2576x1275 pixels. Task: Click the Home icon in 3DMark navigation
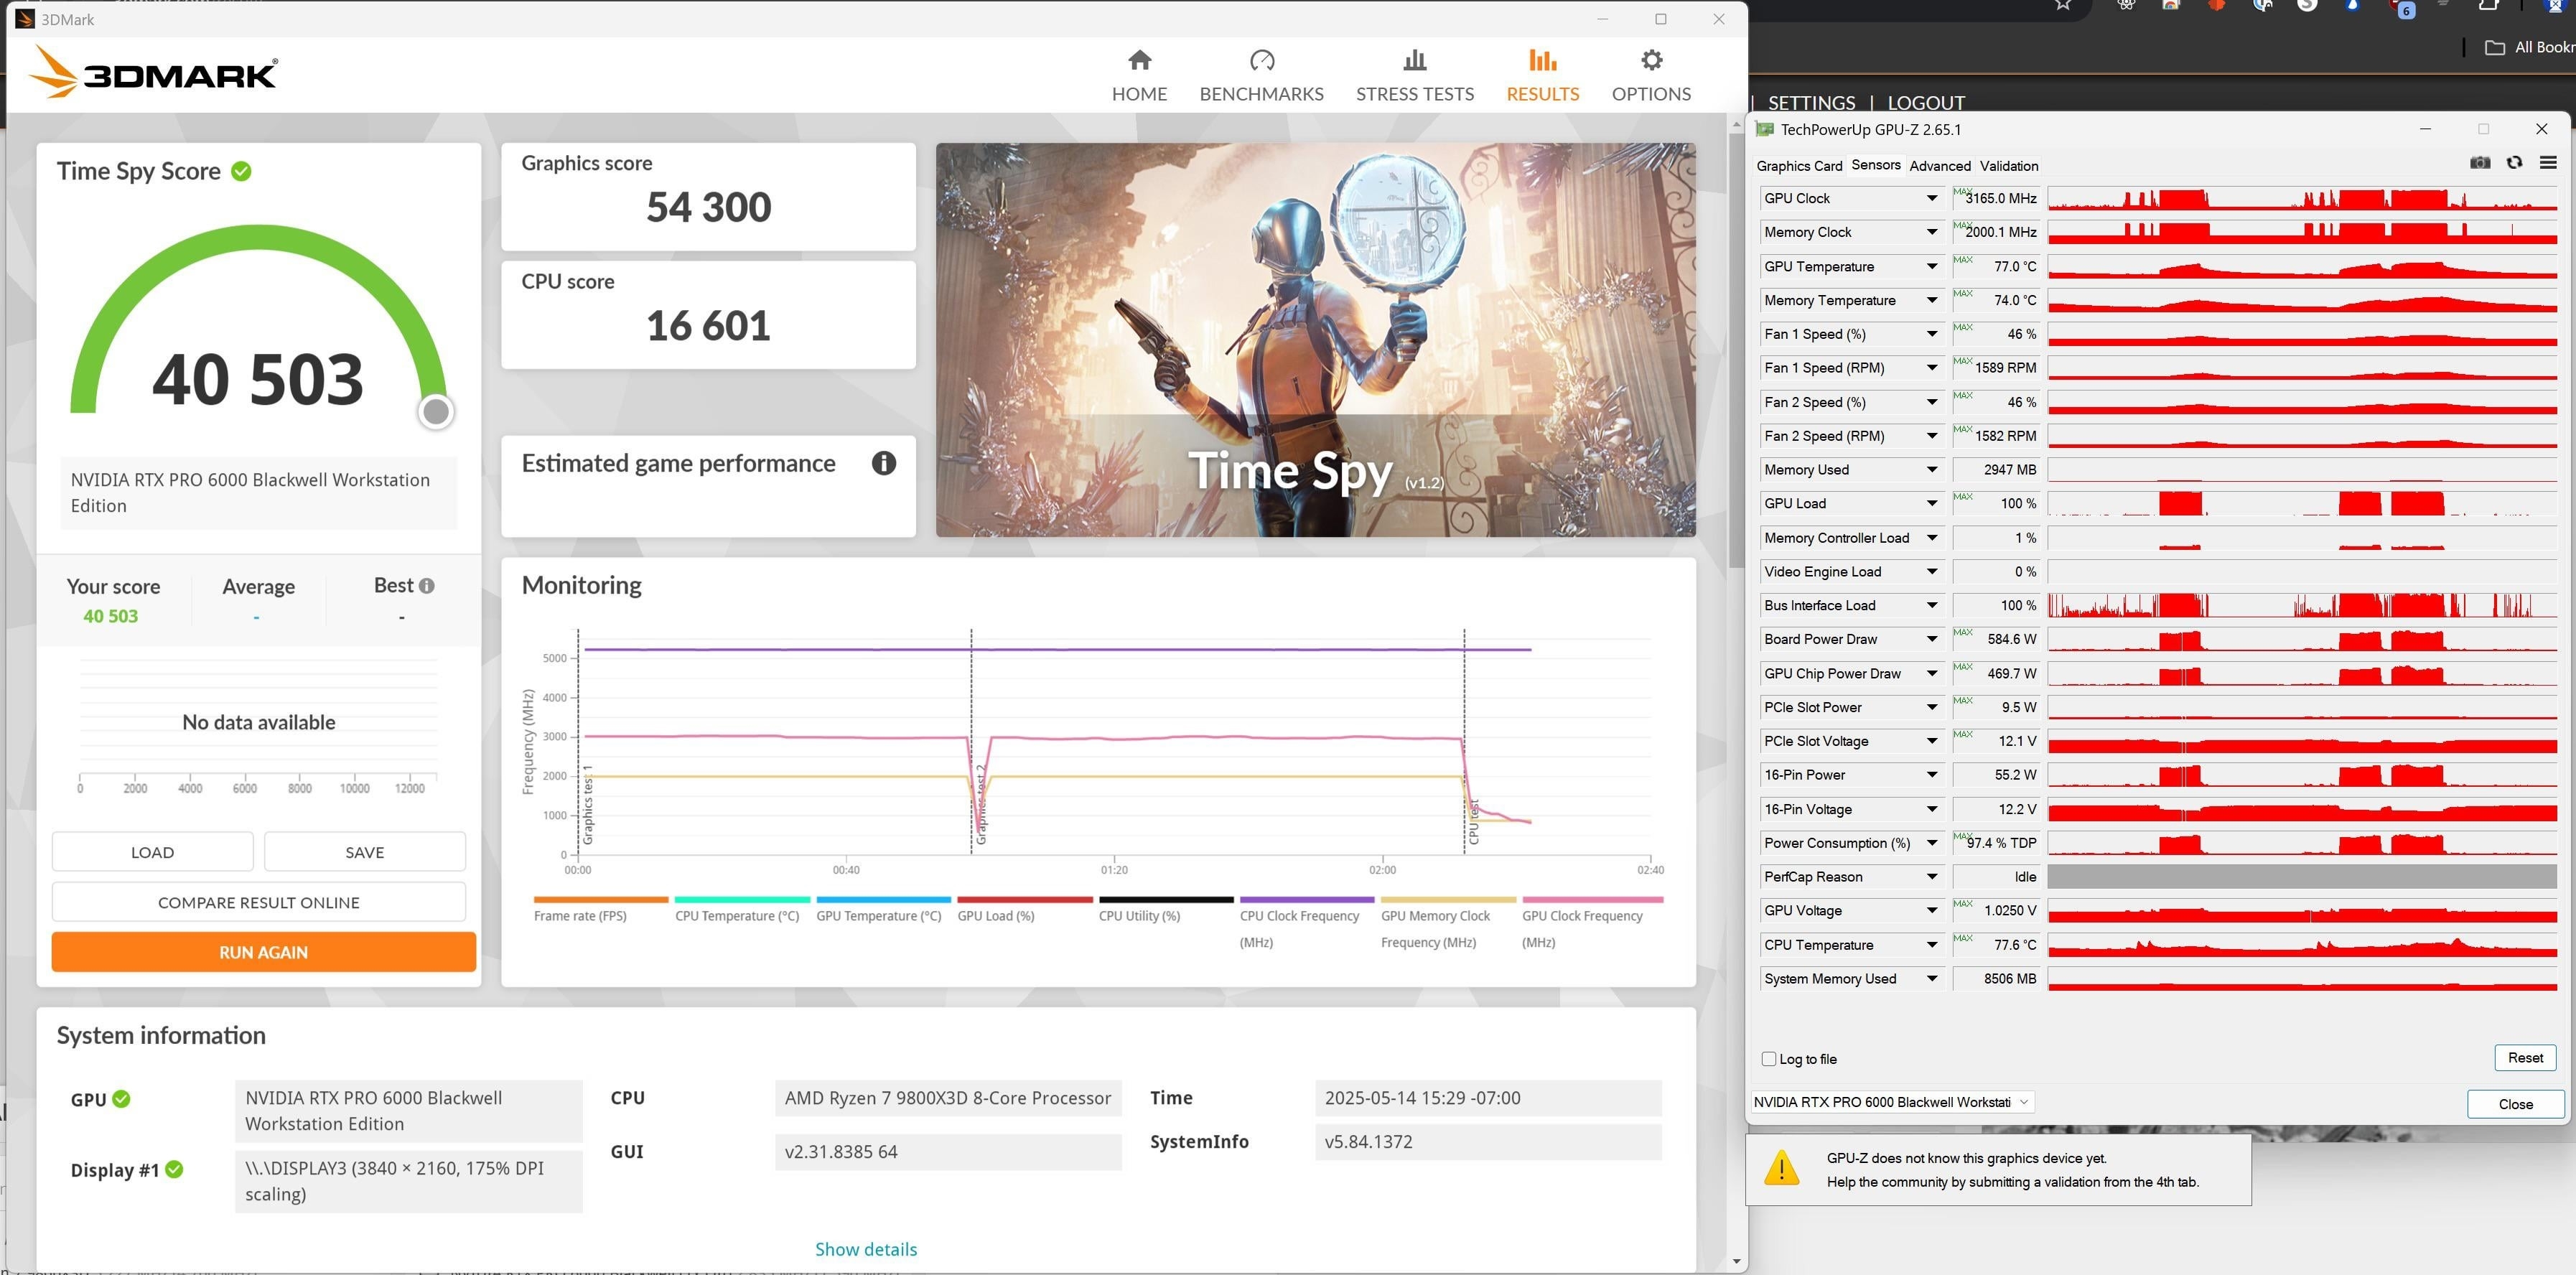click(x=1139, y=61)
